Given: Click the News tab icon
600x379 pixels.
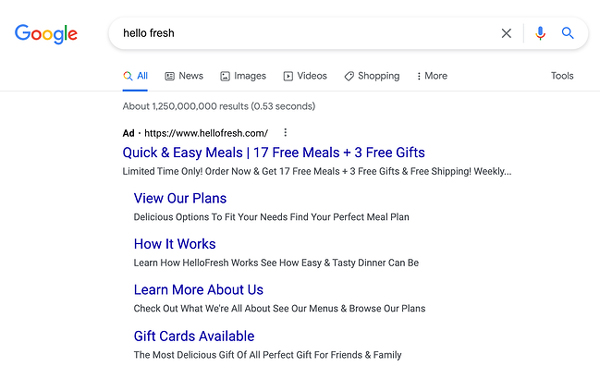Looking at the screenshot, I should (170, 76).
